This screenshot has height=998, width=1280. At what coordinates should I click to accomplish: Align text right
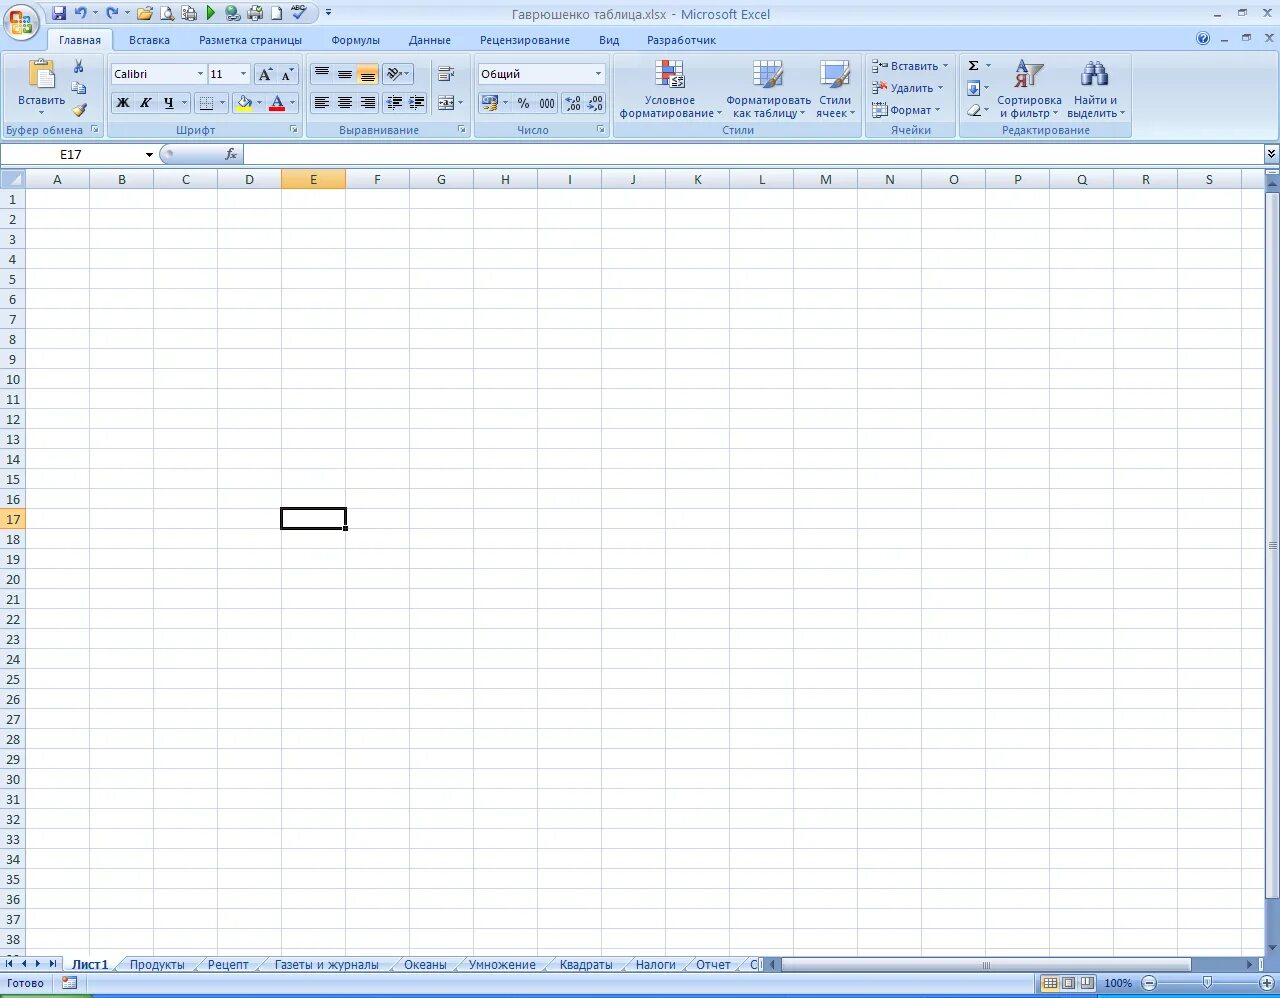(368, 102)
